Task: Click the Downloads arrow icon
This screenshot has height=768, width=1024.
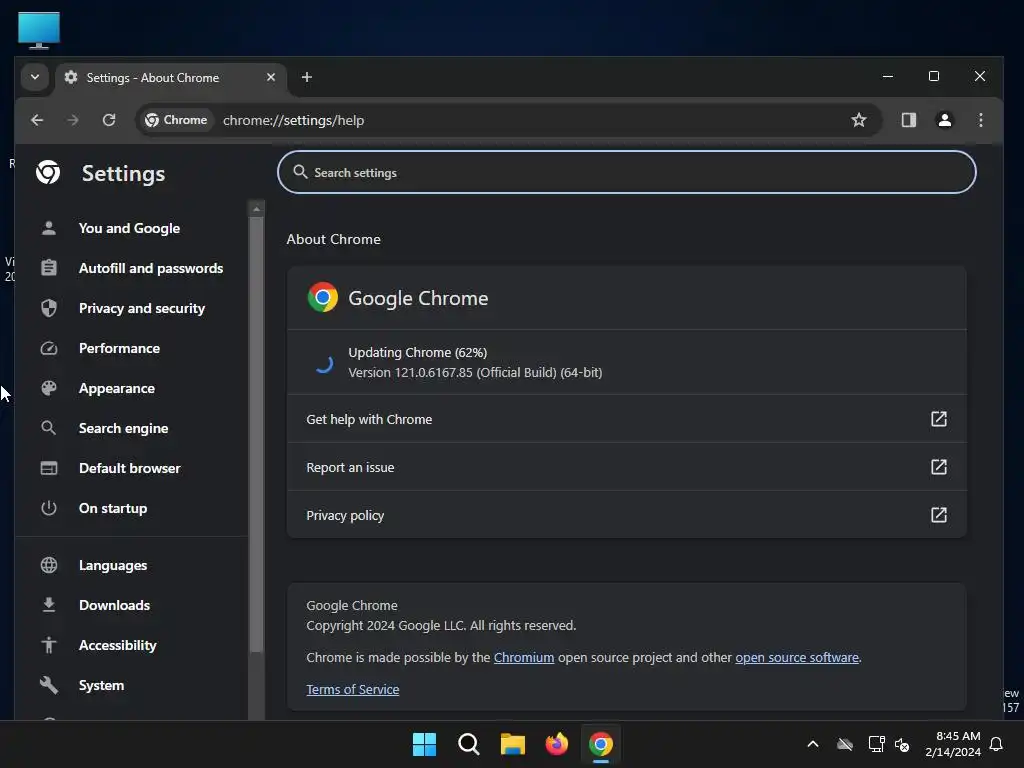Action: coord(48,605)
